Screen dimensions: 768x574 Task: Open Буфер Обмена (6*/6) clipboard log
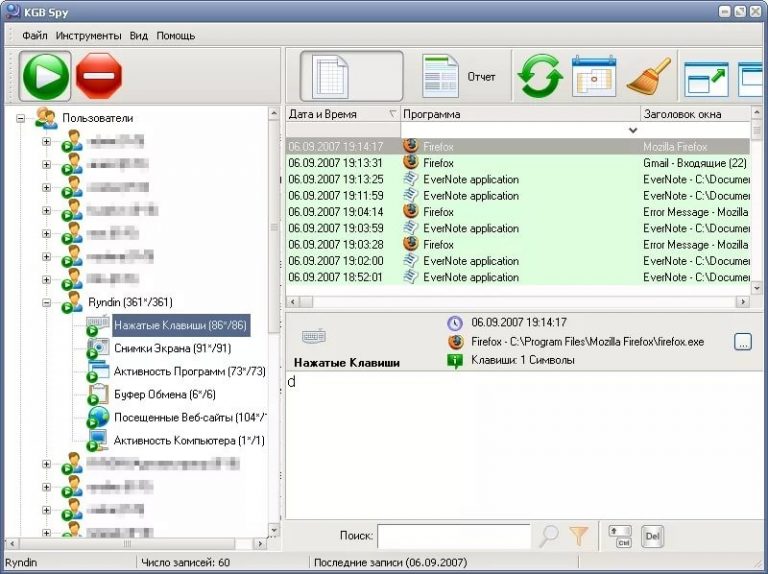165,394
